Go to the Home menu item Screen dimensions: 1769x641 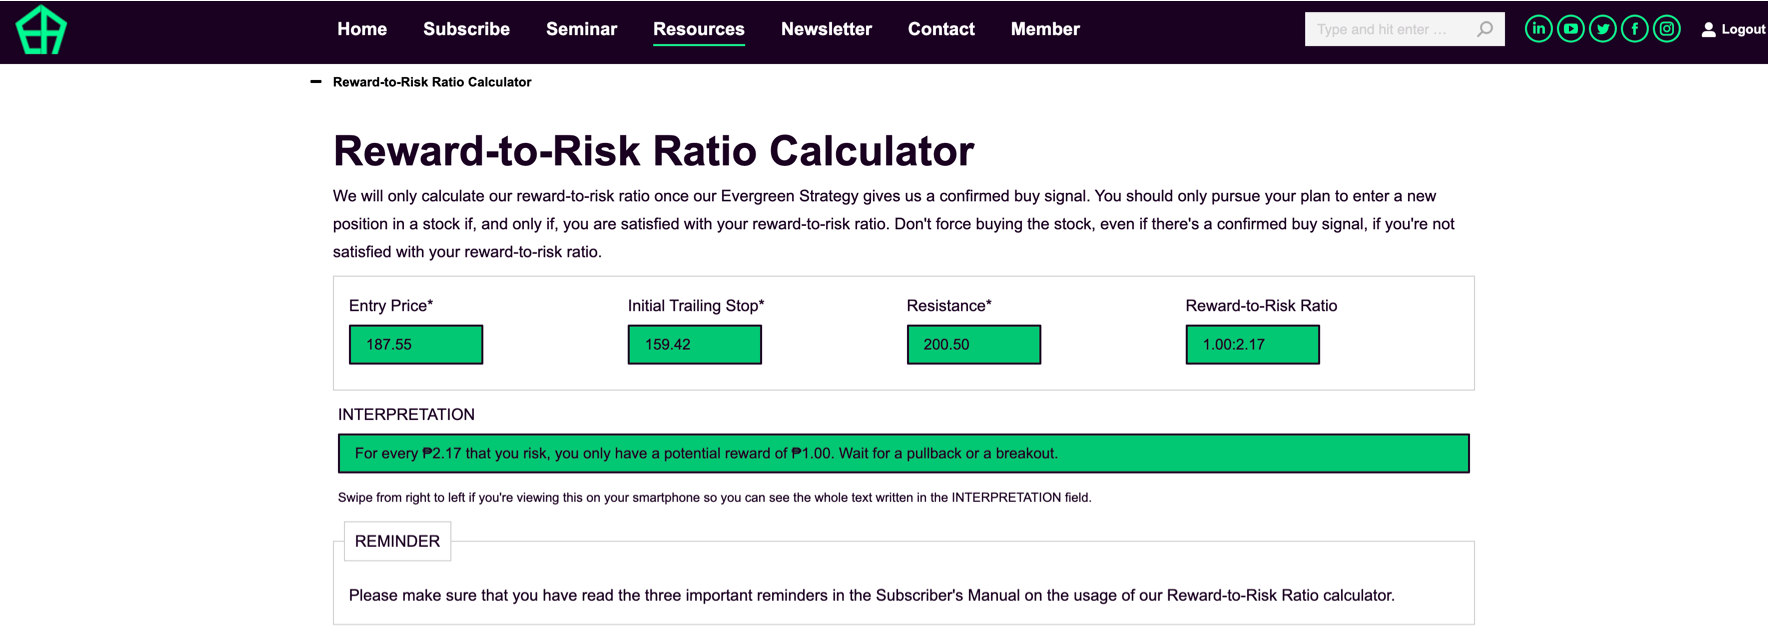pos(362,29)
